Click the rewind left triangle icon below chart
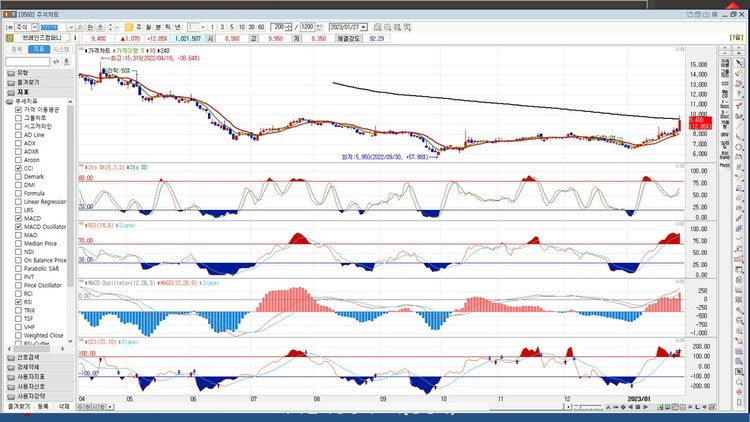Screen dimensions: 750x422 630,407
